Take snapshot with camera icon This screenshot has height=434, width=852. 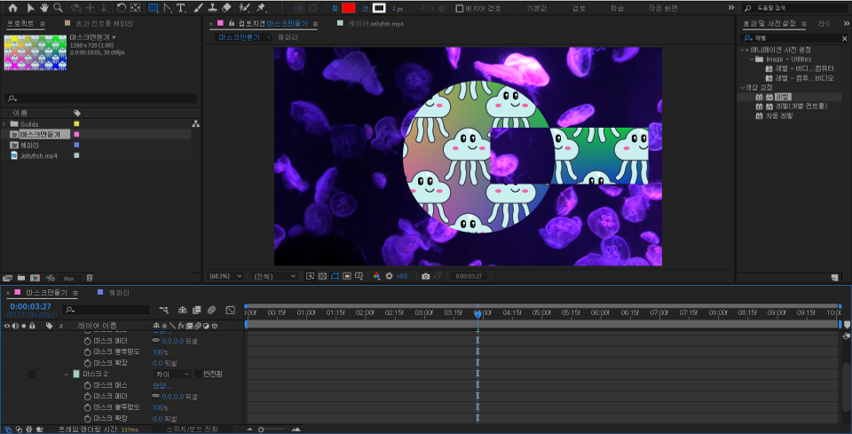pos(426,276)
